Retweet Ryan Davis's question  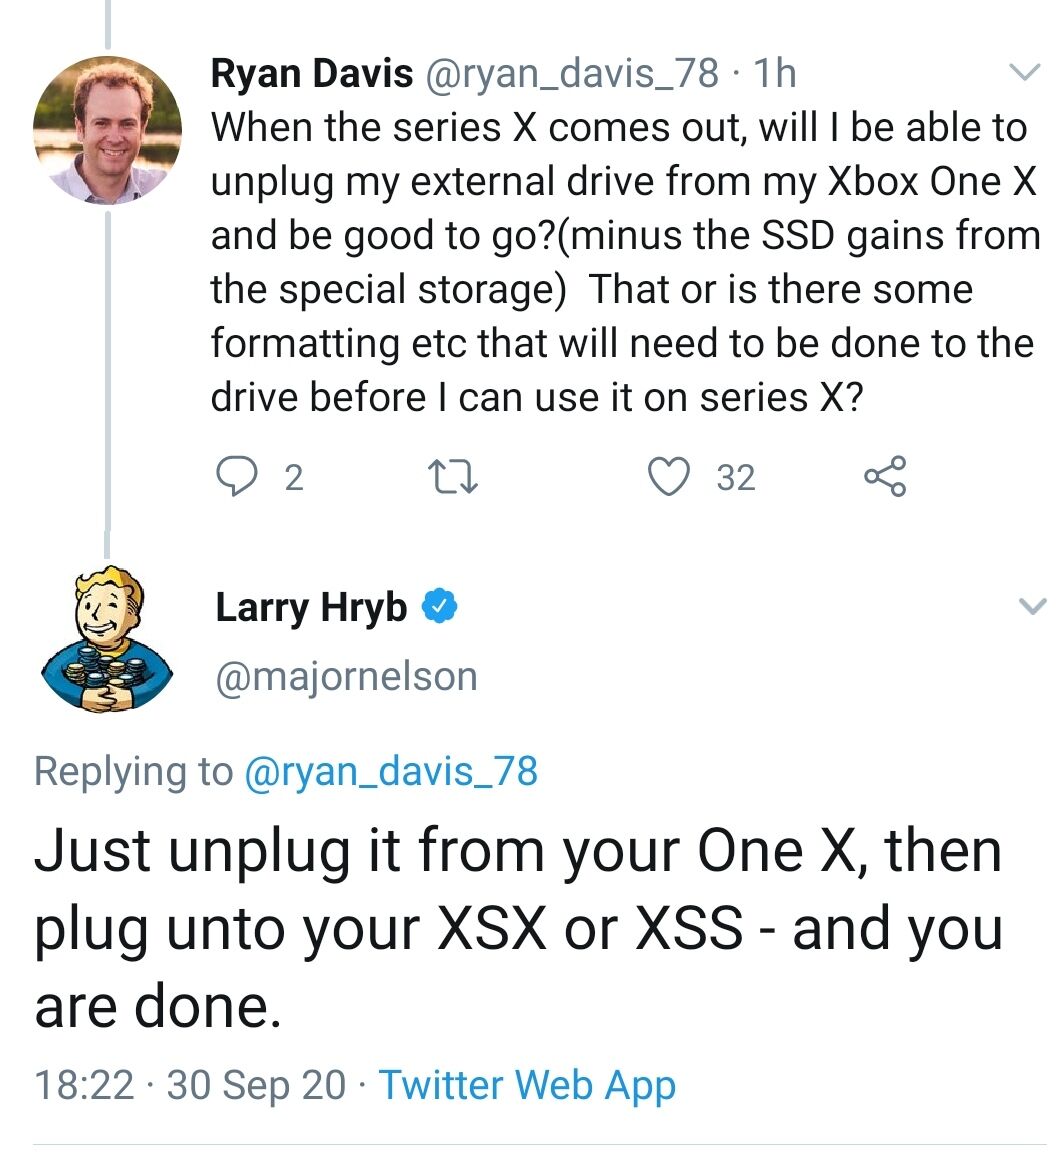(453, 477)
